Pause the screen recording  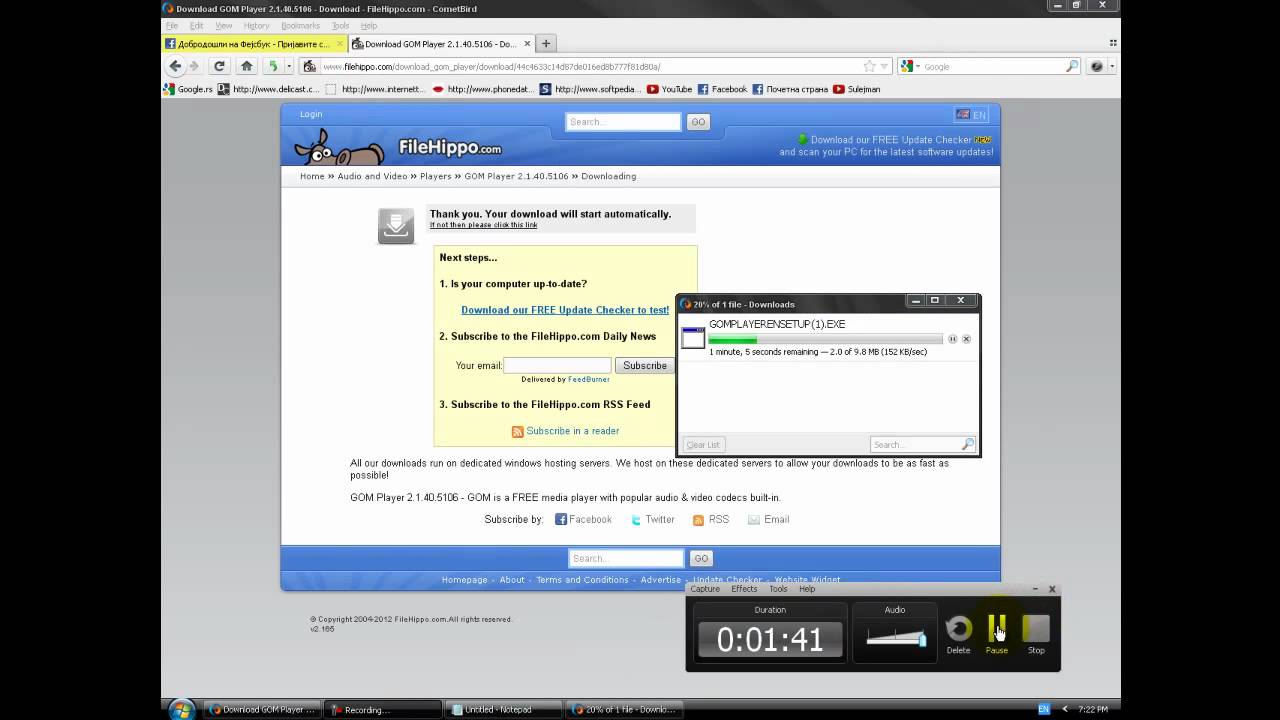997,634
